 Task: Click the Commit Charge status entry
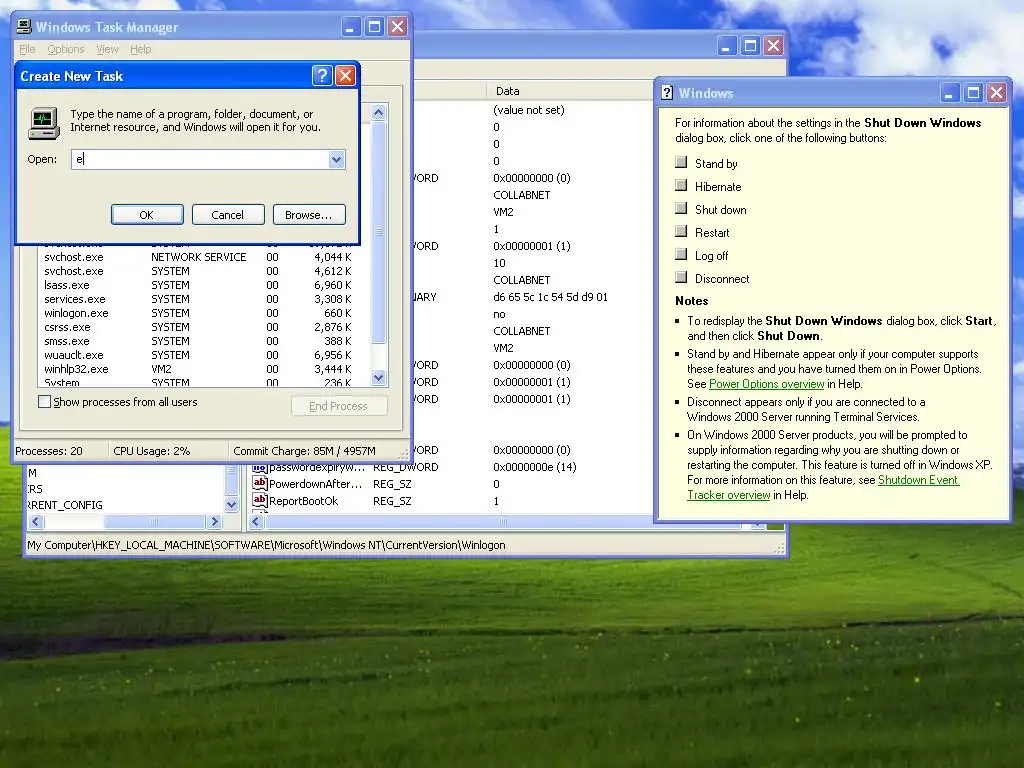pyautogui.click(x=304, y=451)
